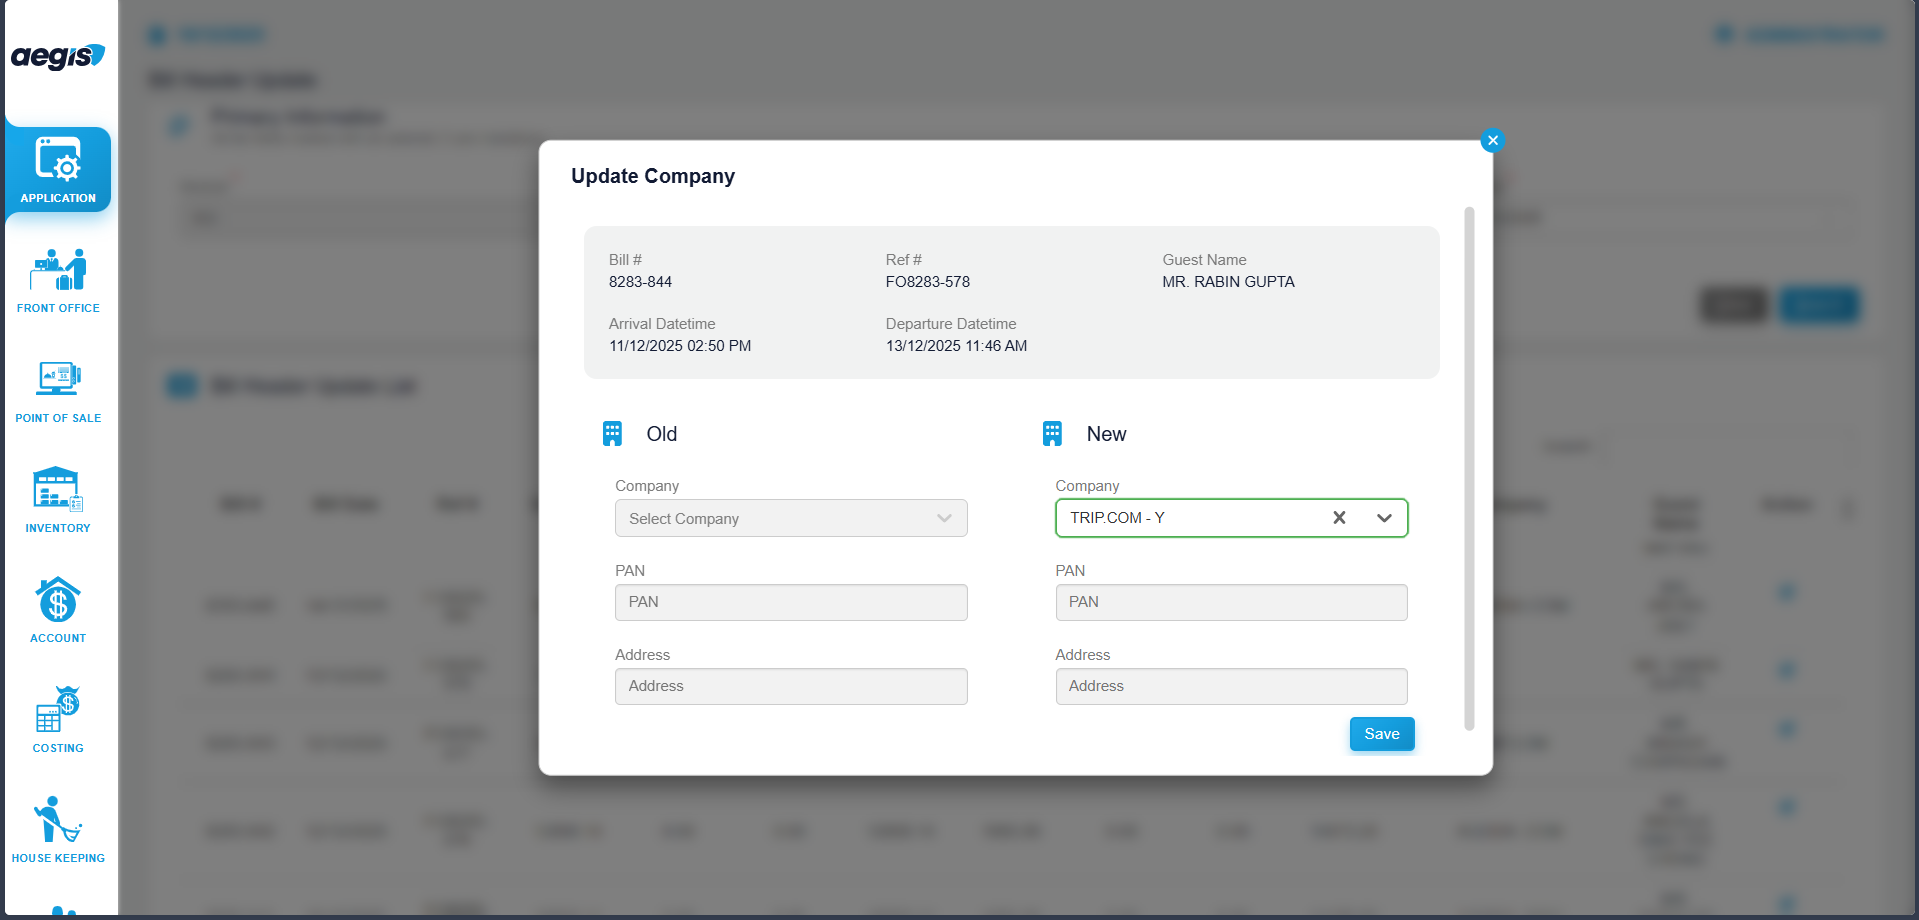
Task: Expand the New Company dropdown arrow
Action: (x=1384, y=518)
